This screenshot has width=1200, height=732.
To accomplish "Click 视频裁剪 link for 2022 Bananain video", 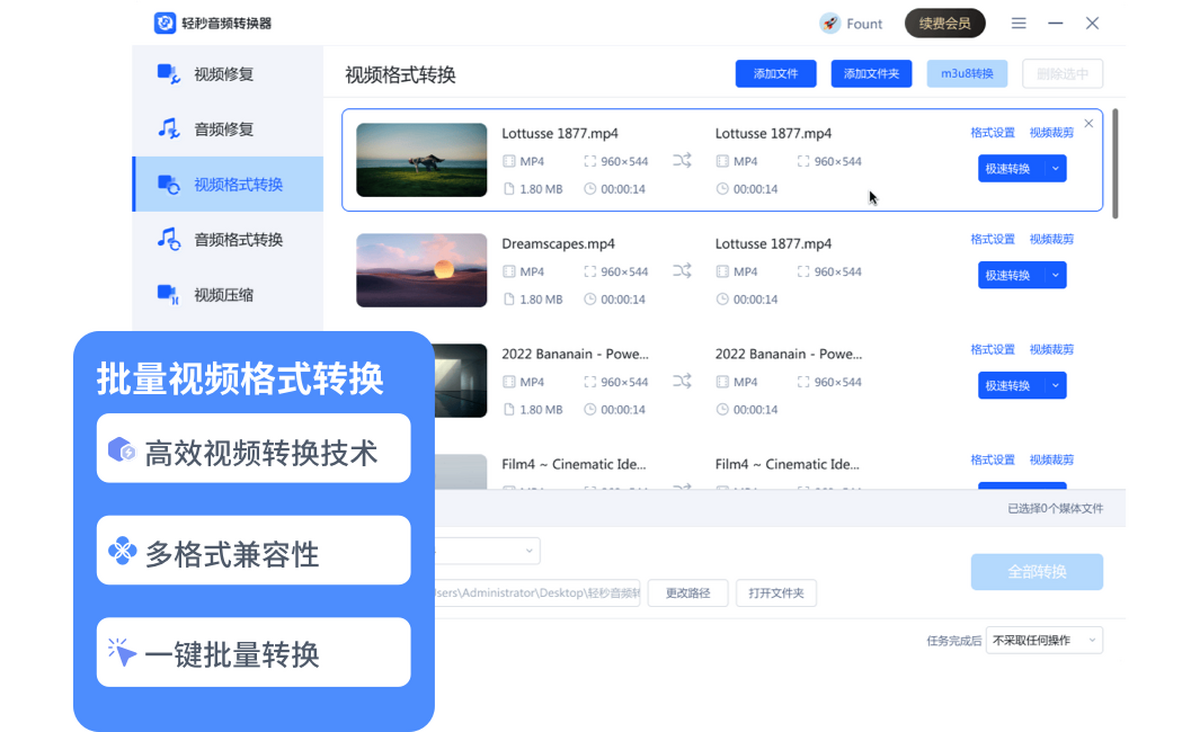I will (1051, 350).
